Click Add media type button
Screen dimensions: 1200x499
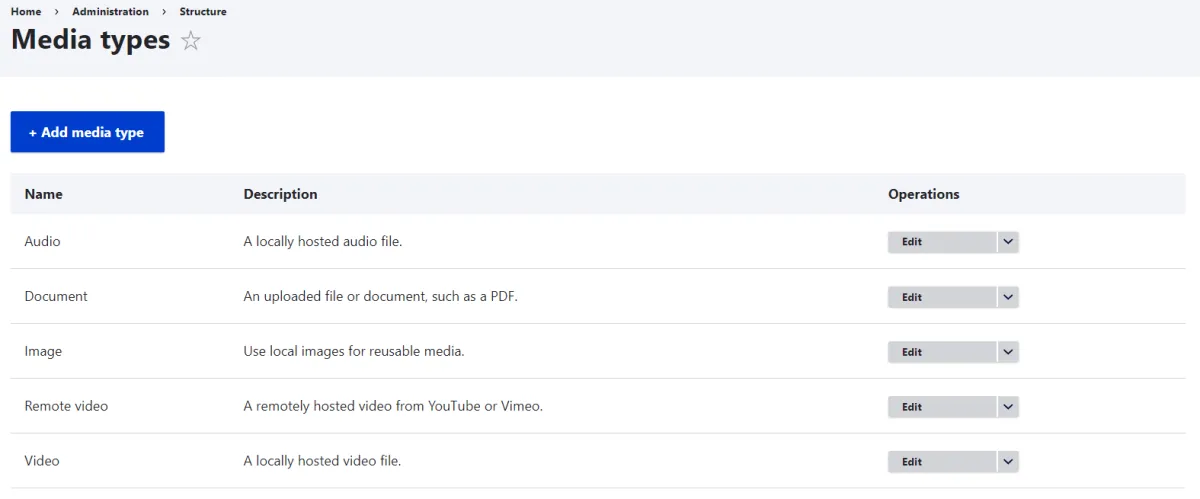coord(87,132)
